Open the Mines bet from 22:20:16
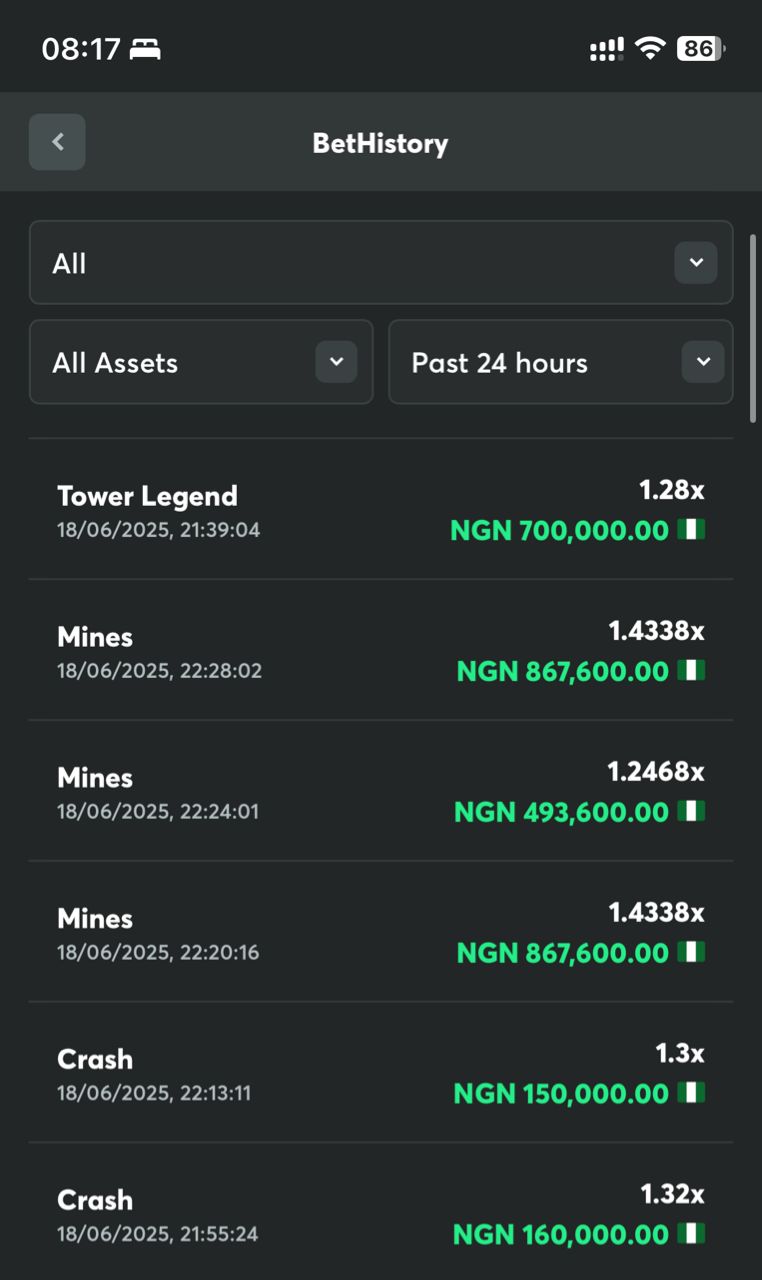 (x=381, y=932)
